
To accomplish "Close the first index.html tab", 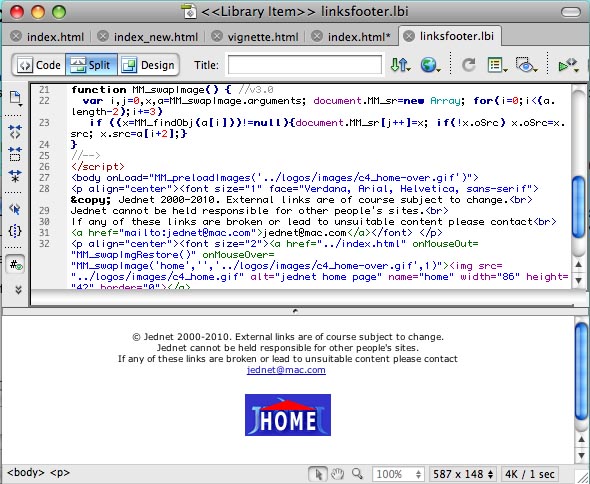I will click(16, 36).
